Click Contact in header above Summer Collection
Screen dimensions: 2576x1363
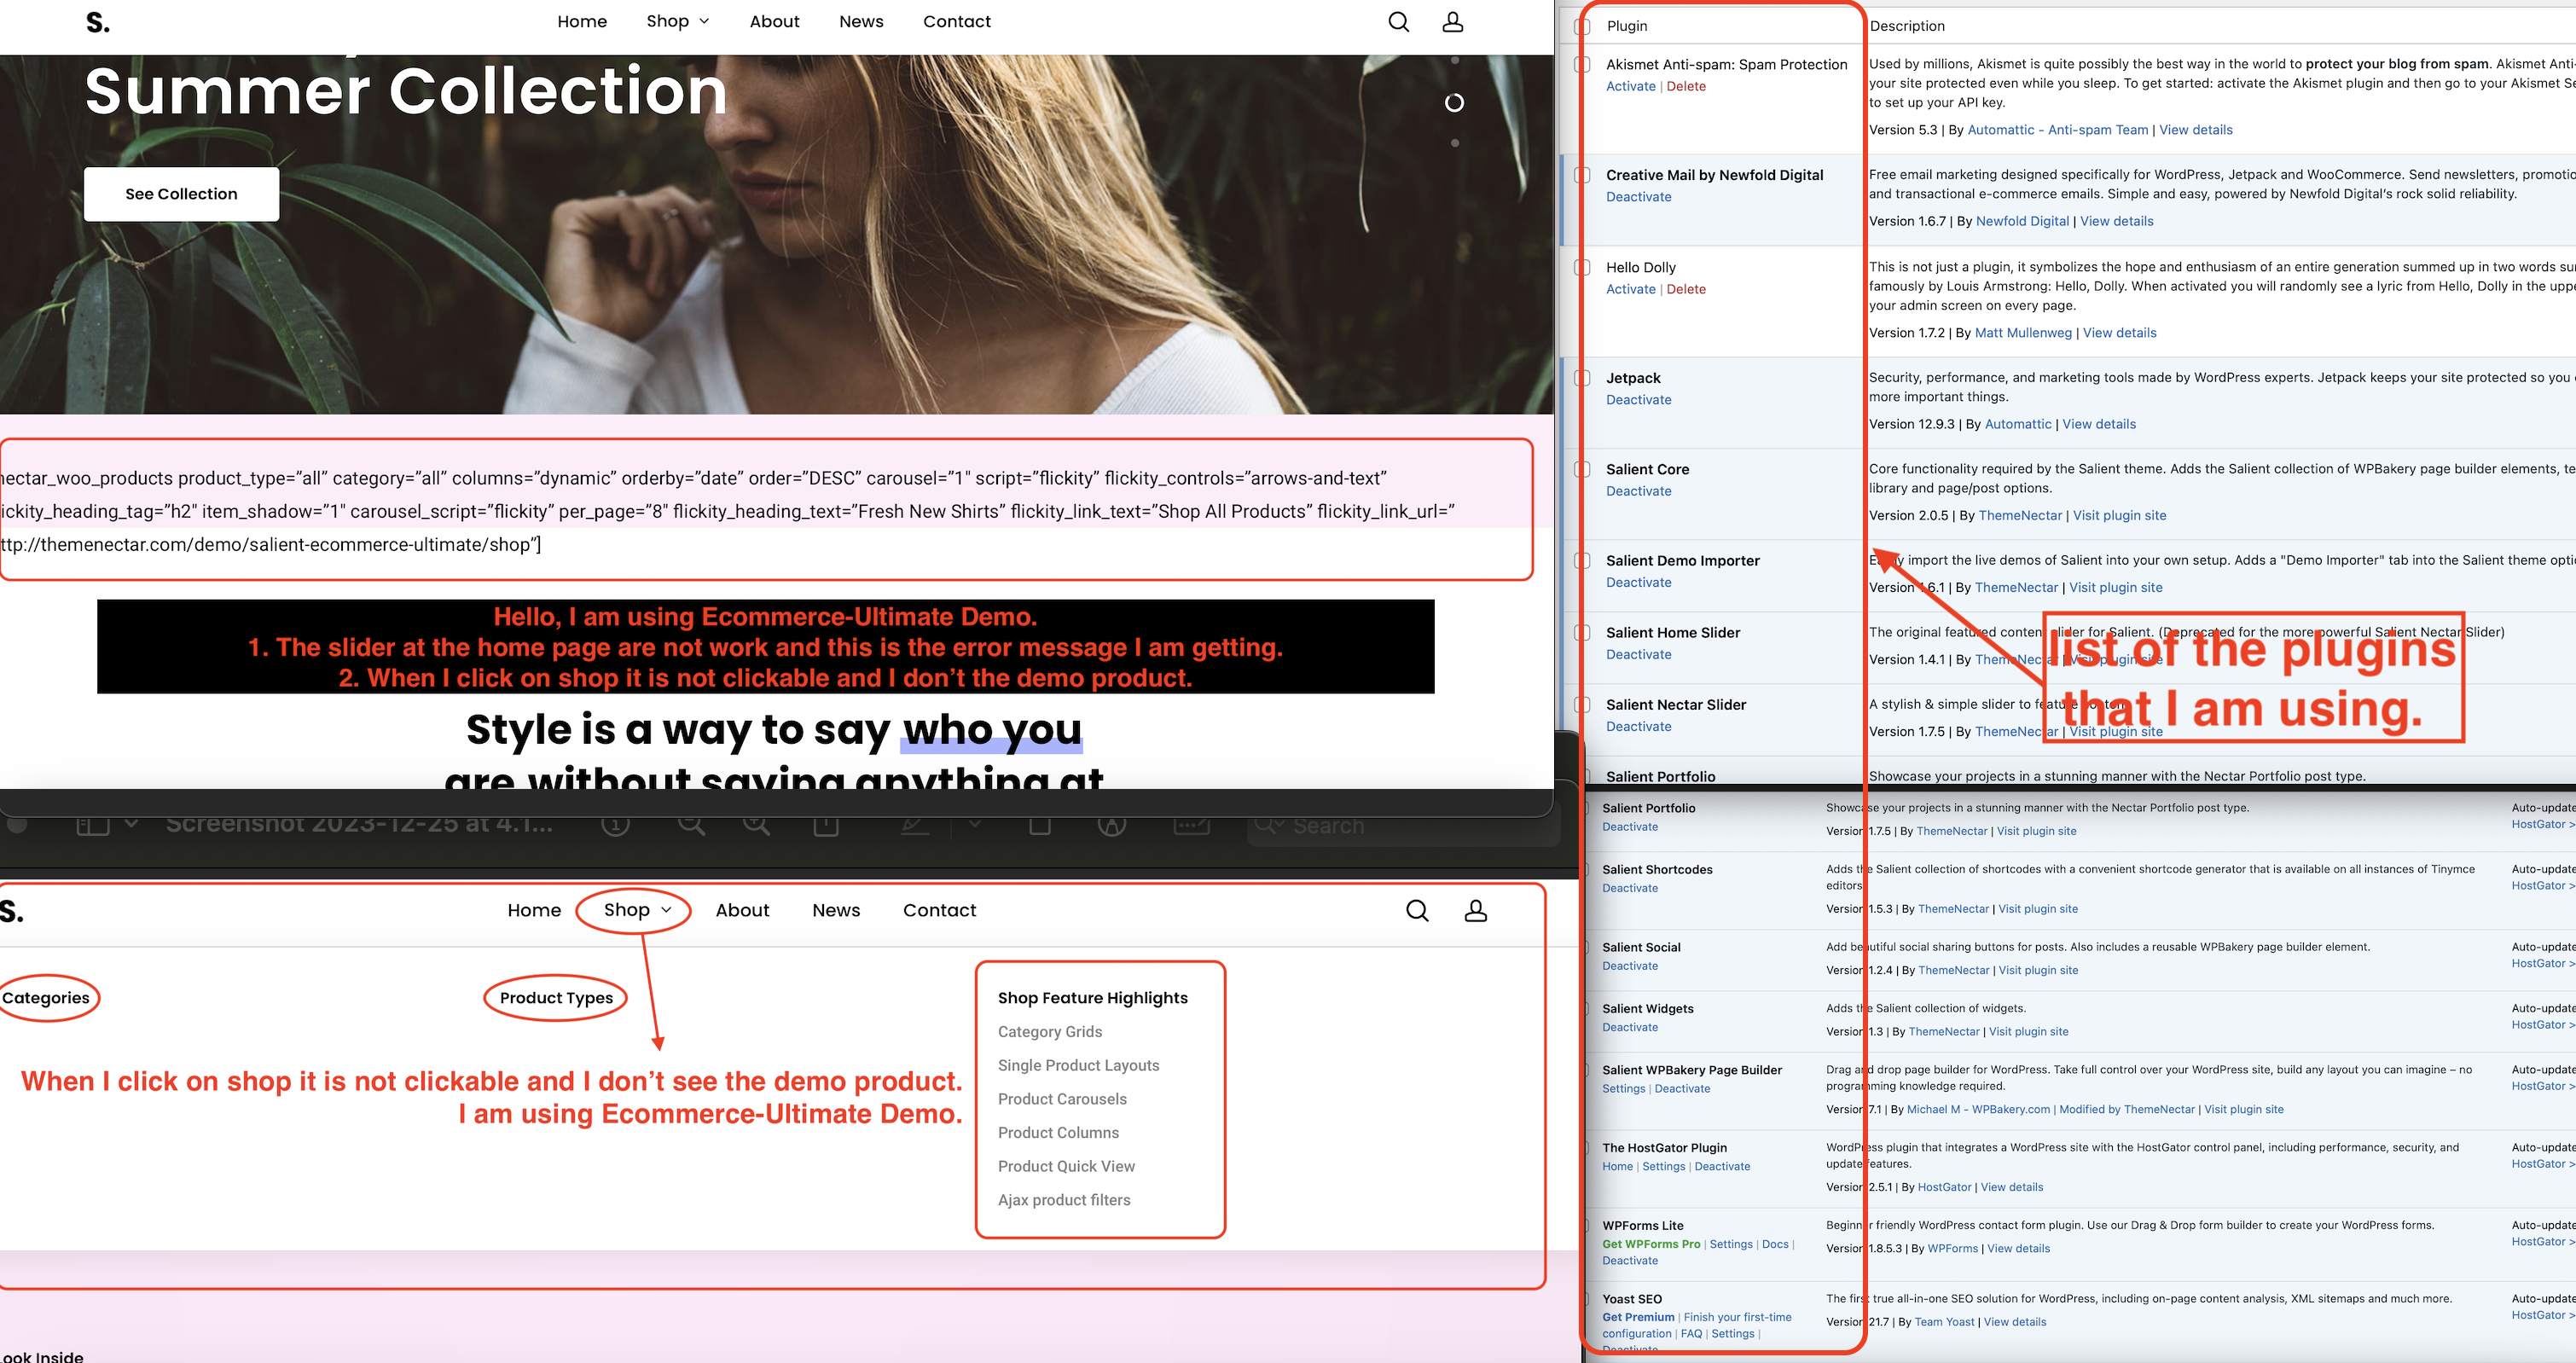click(x=956, y=22)
